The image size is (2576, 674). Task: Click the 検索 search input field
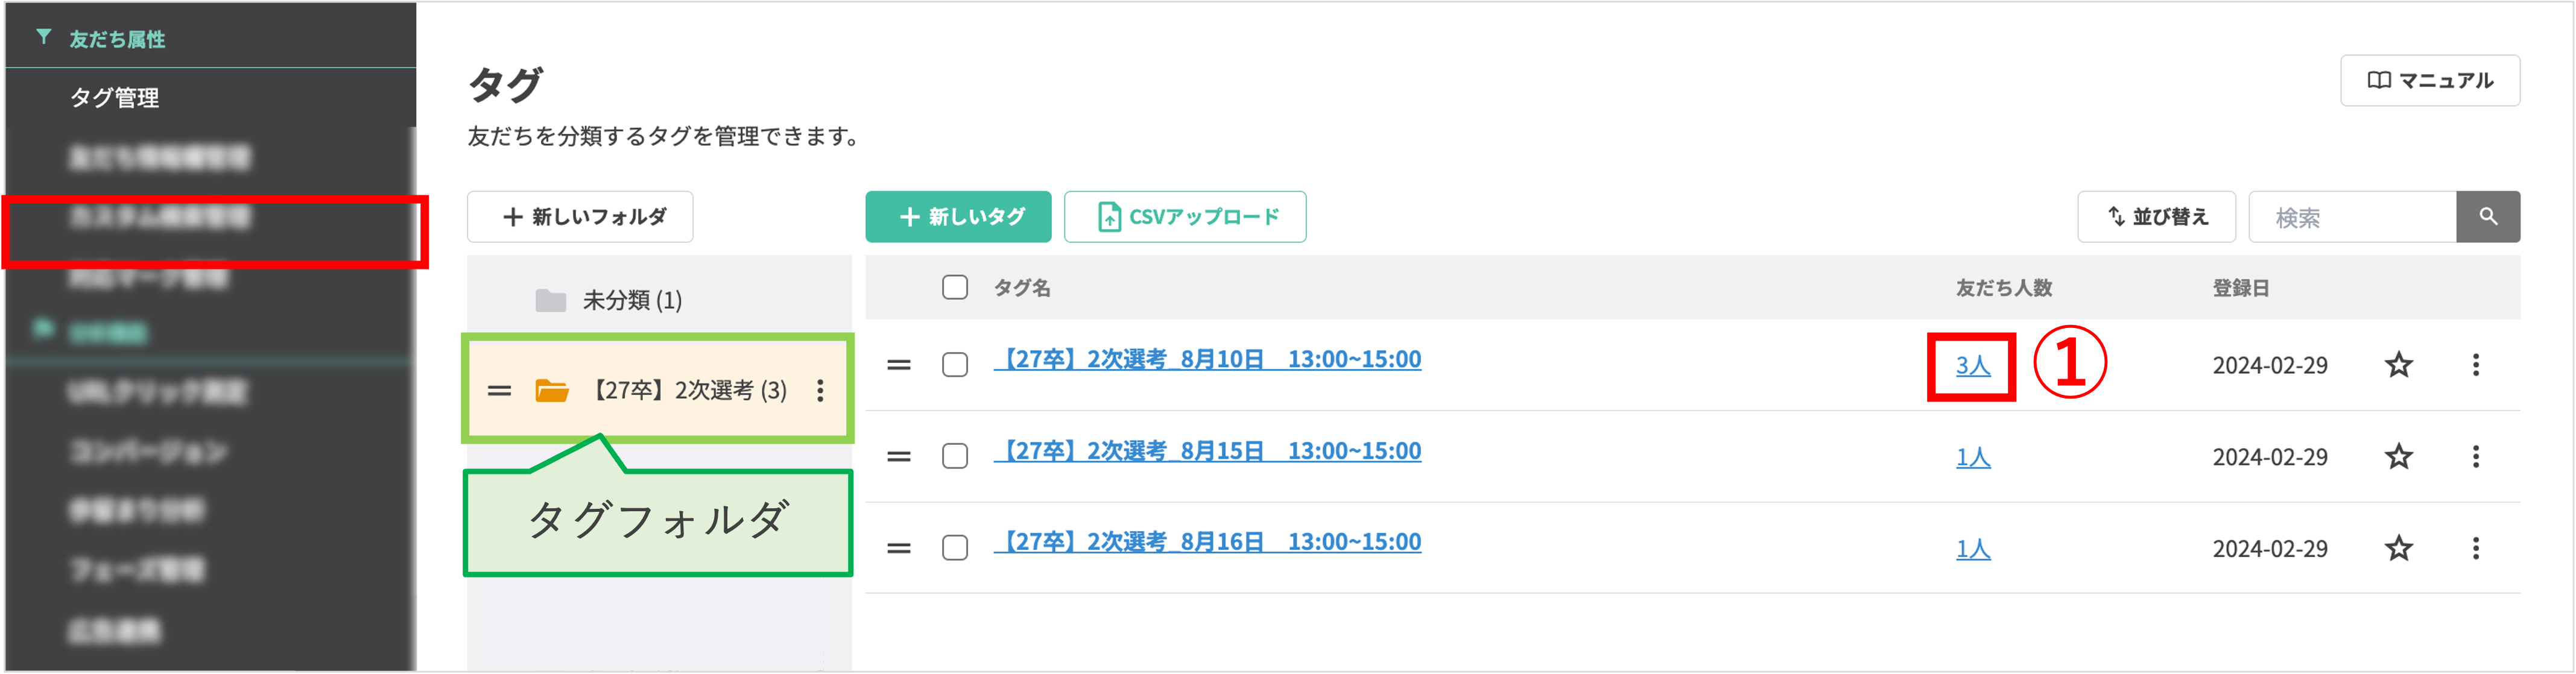click(2352, 217)
